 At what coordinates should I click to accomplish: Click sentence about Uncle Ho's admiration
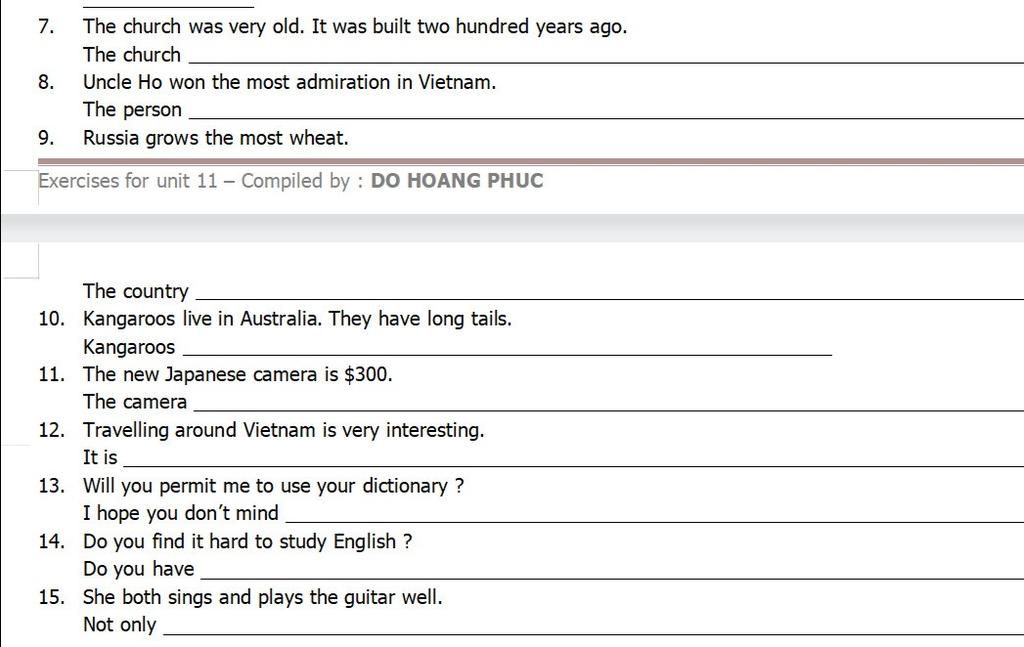289,82
